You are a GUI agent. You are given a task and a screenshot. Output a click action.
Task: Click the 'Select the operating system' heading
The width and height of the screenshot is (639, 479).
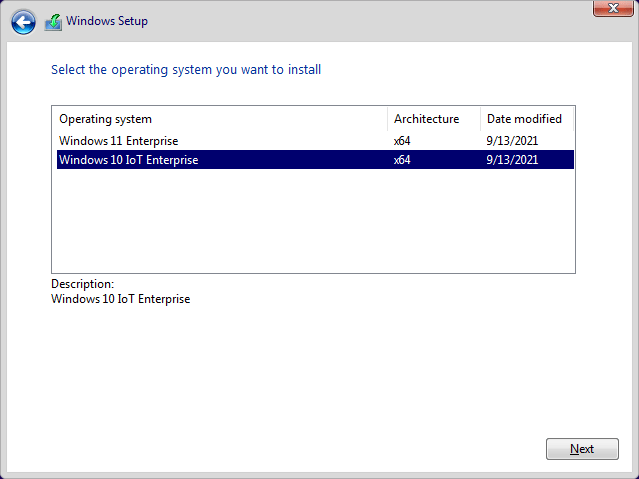pyautogui.click(x=186, y=70)
